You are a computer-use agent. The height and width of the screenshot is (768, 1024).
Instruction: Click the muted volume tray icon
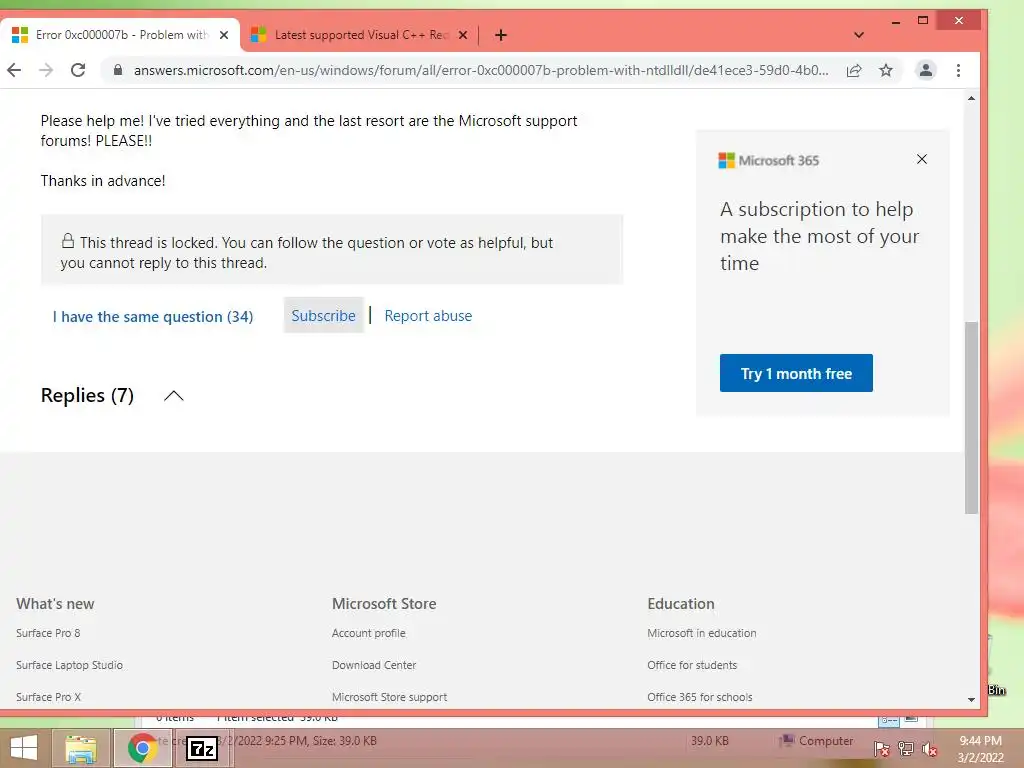coord(929,749)
